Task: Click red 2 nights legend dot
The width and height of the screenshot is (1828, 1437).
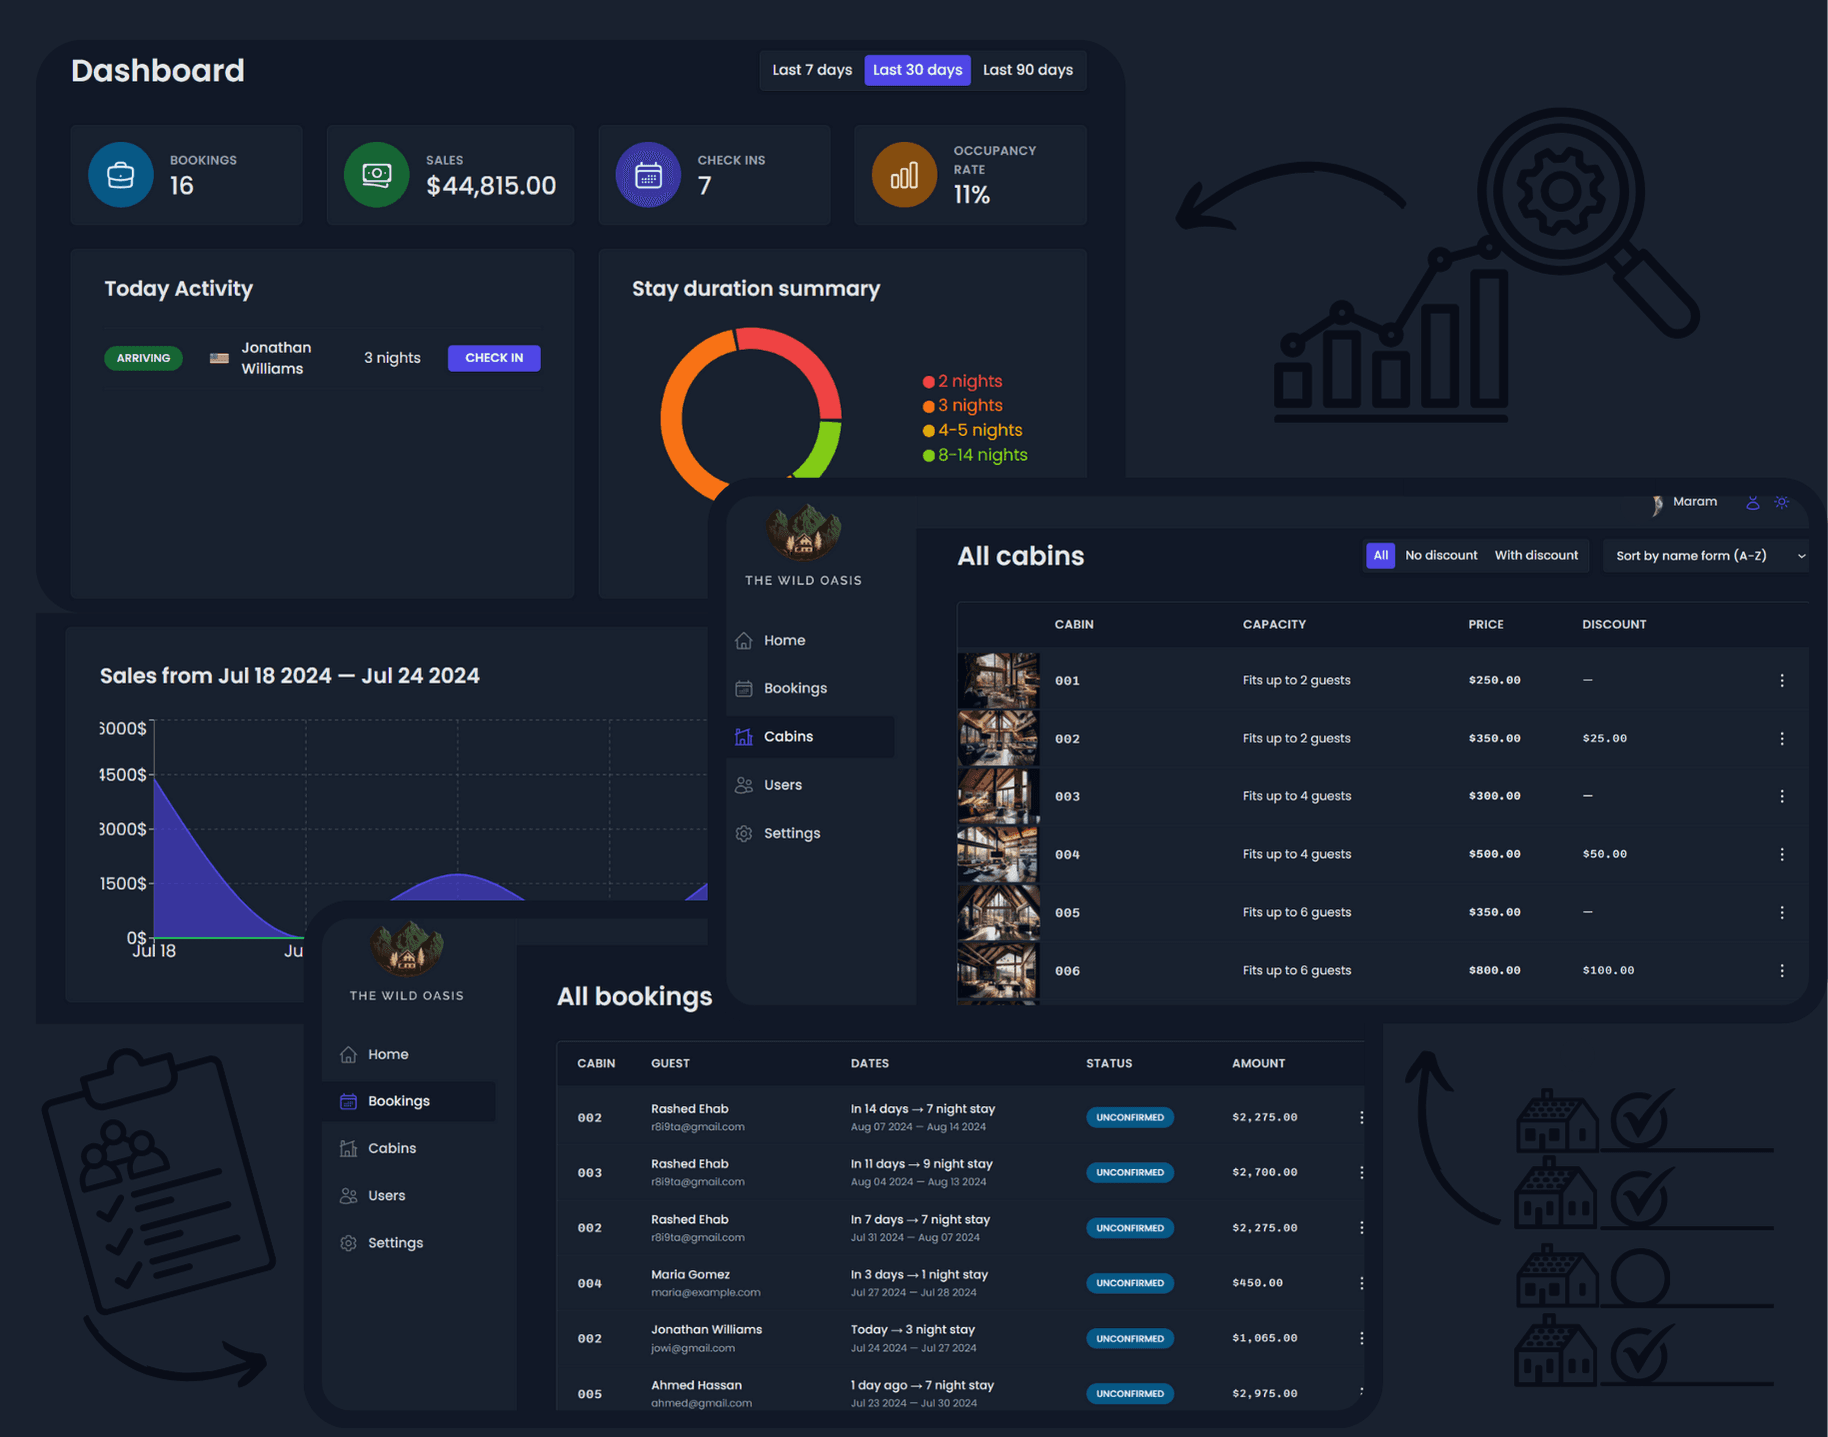Action: coord(928,382)
